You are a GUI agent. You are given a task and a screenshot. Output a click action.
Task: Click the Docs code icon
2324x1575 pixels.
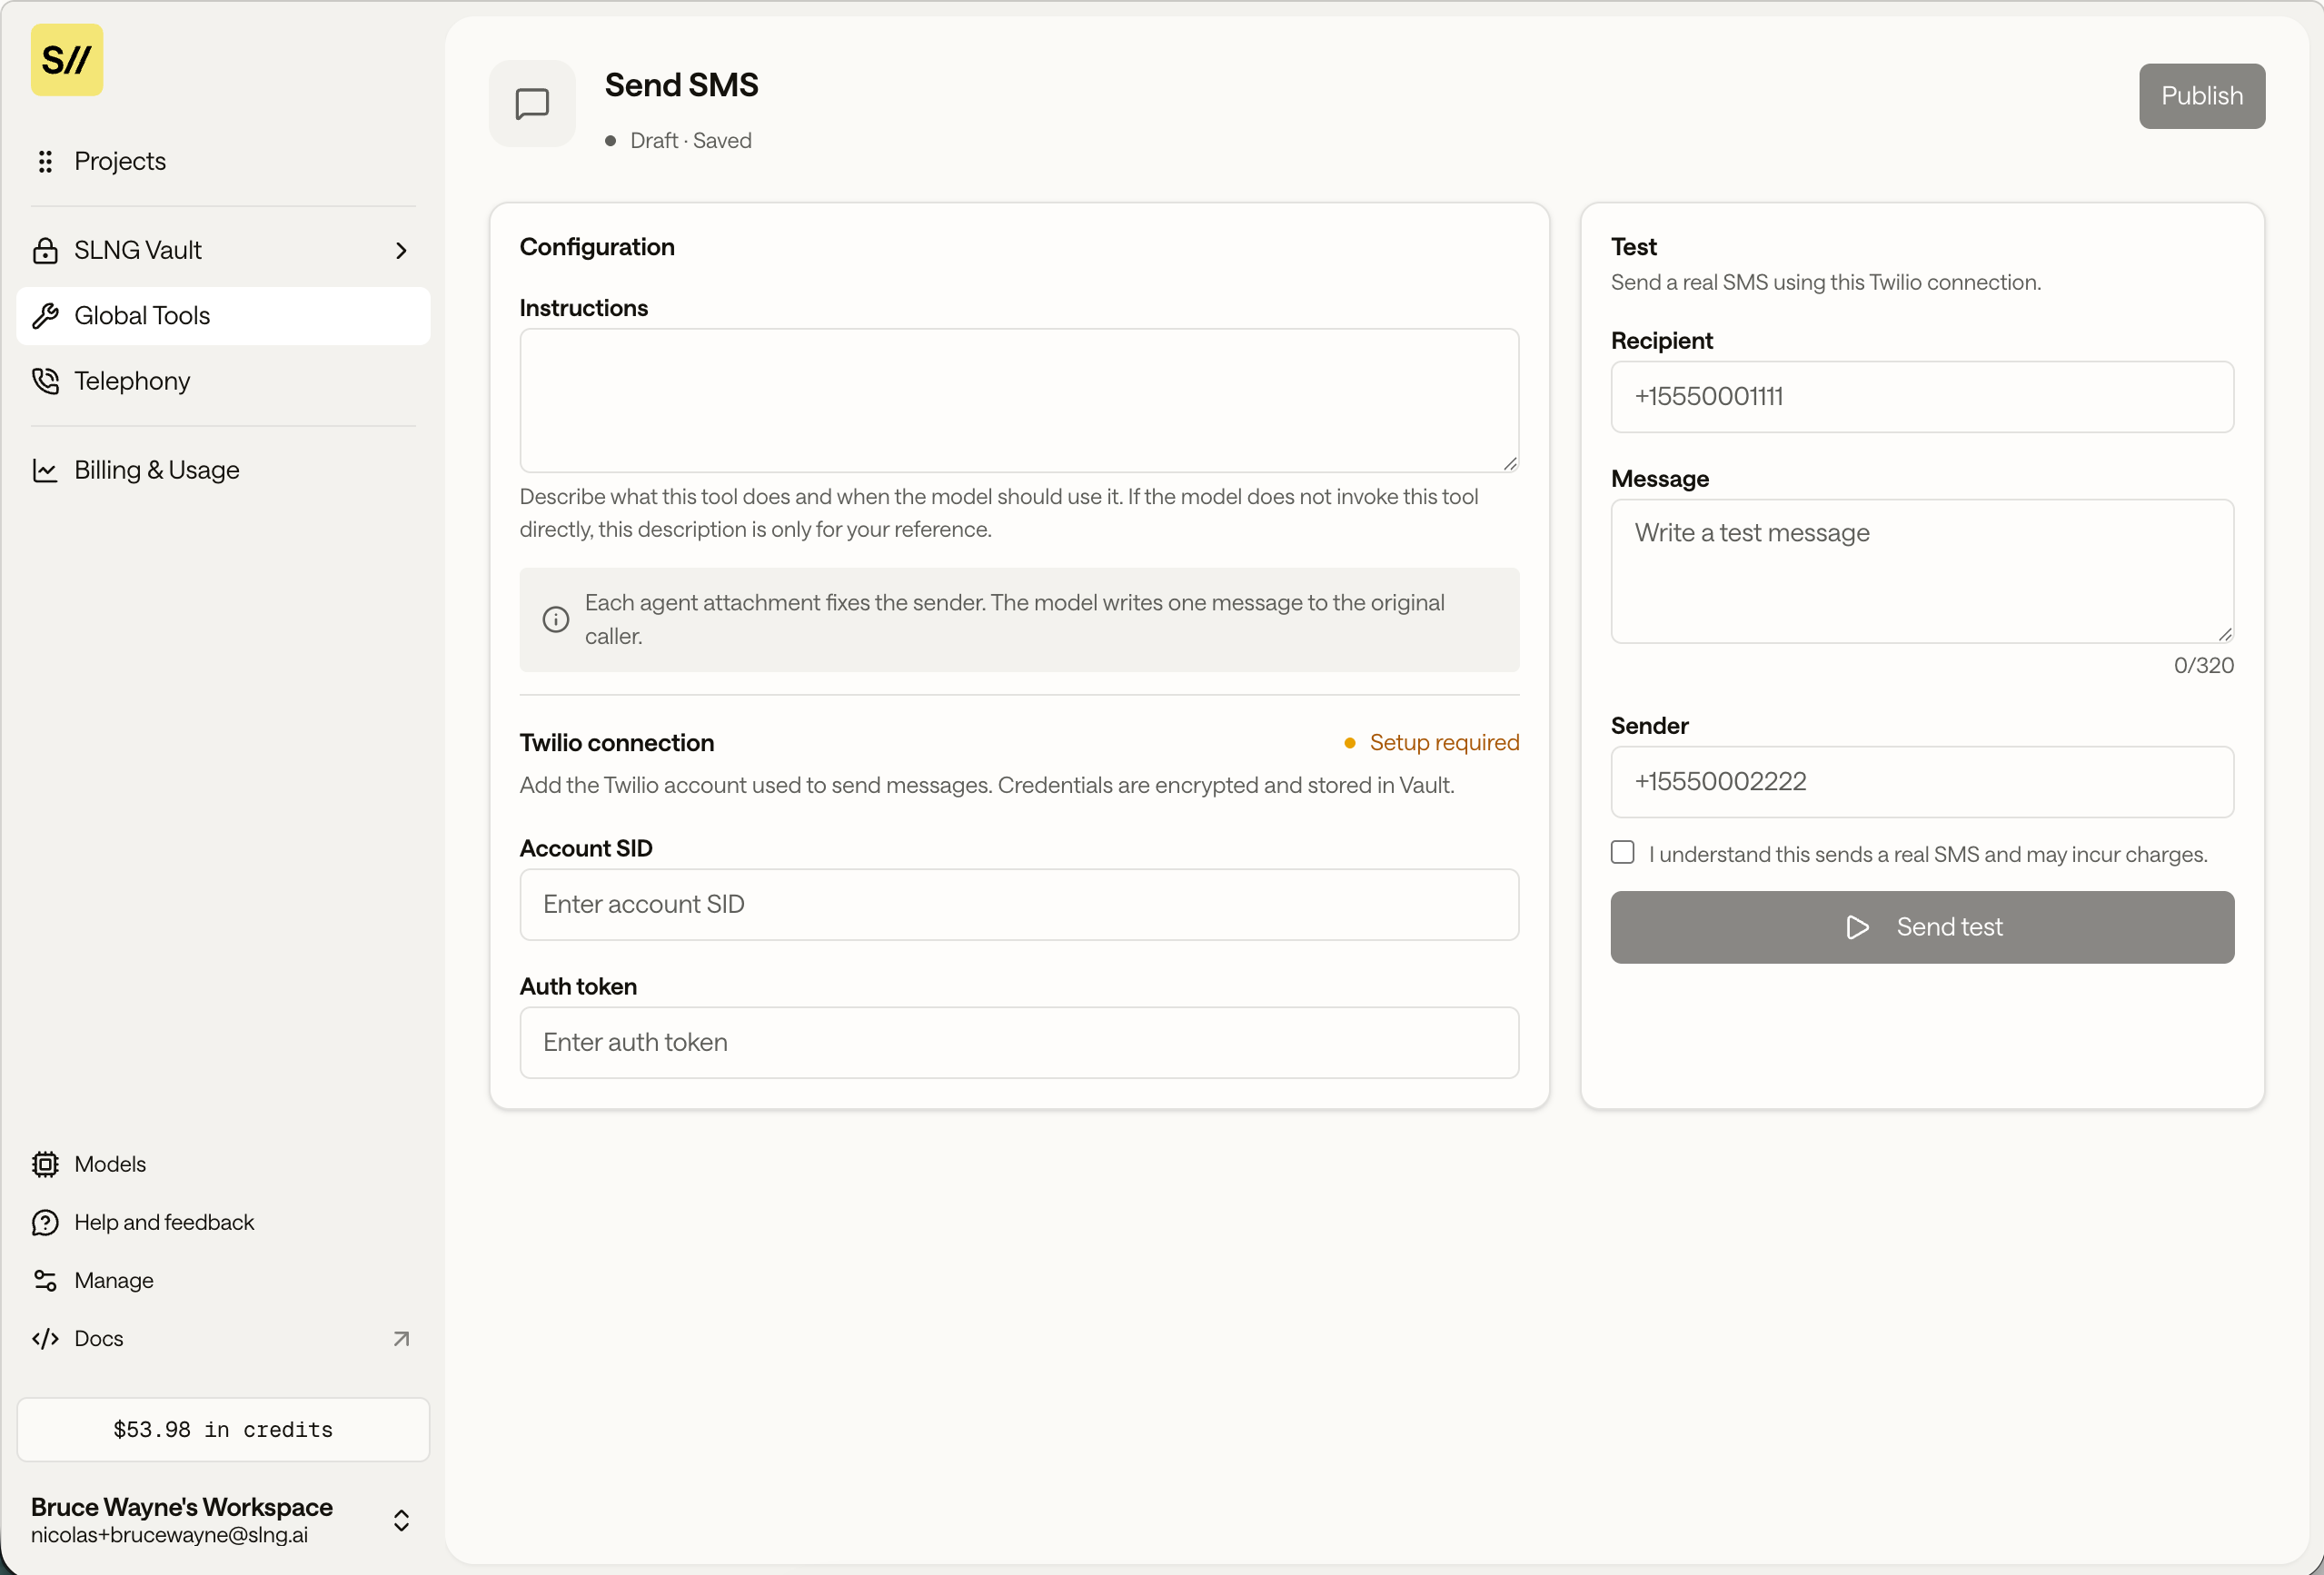click(45, 1338)
